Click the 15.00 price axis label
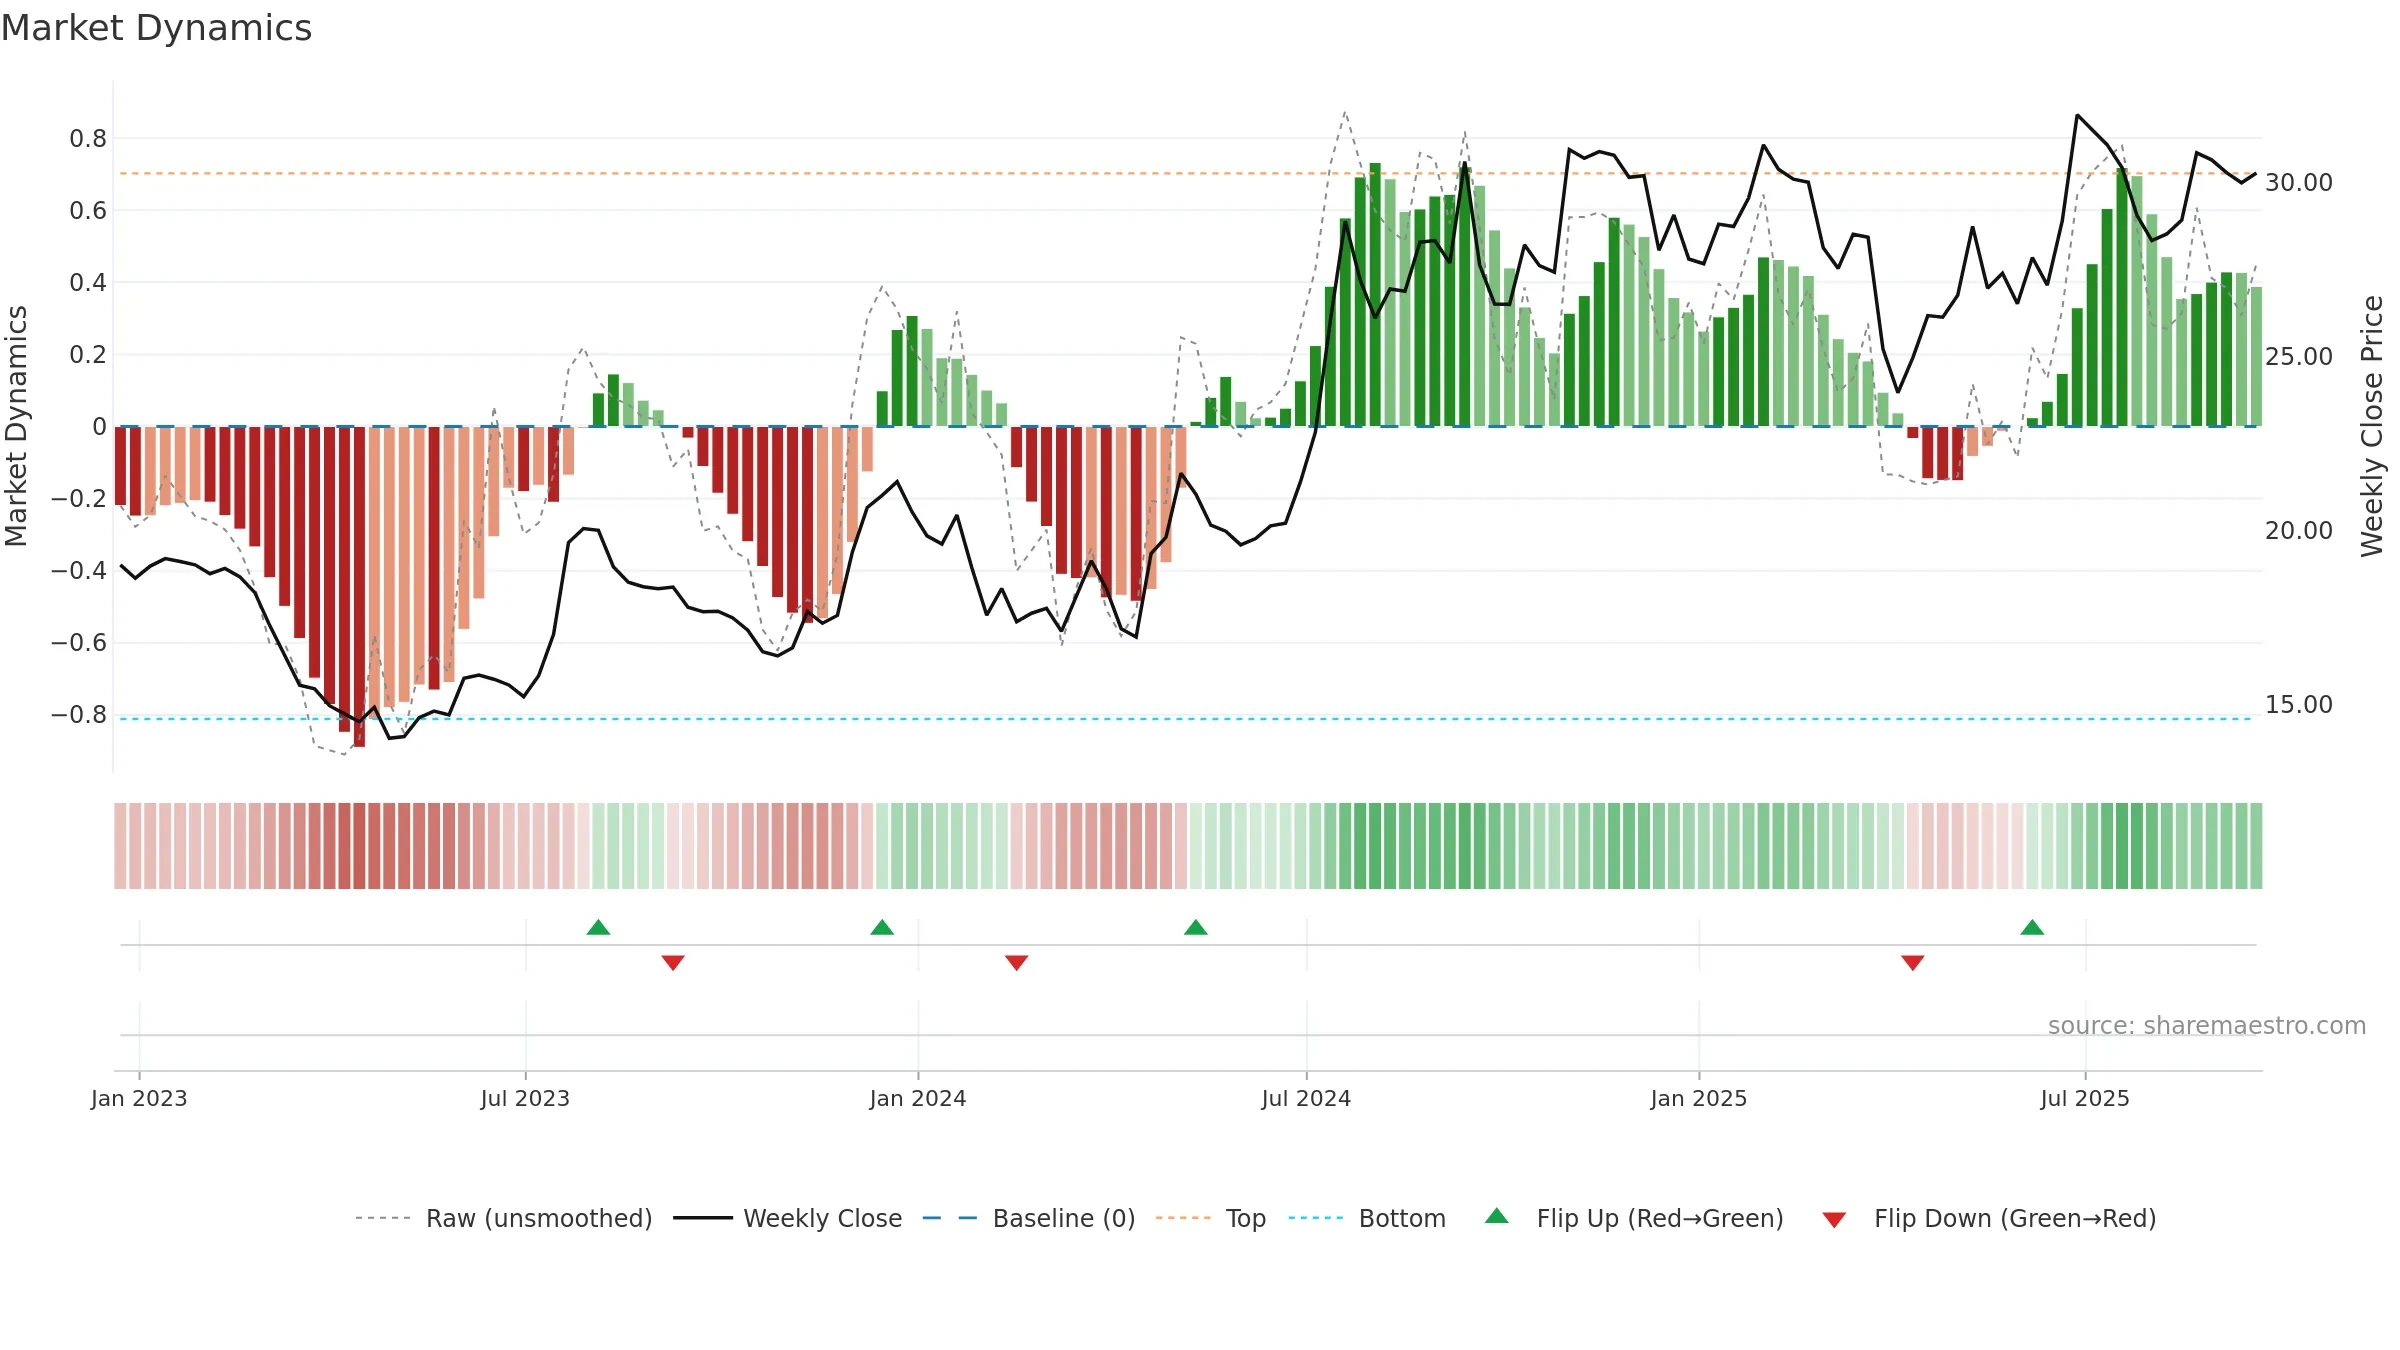Image resolution: width=2400 pixels, height=1350 pixels. click(2299, 705)
